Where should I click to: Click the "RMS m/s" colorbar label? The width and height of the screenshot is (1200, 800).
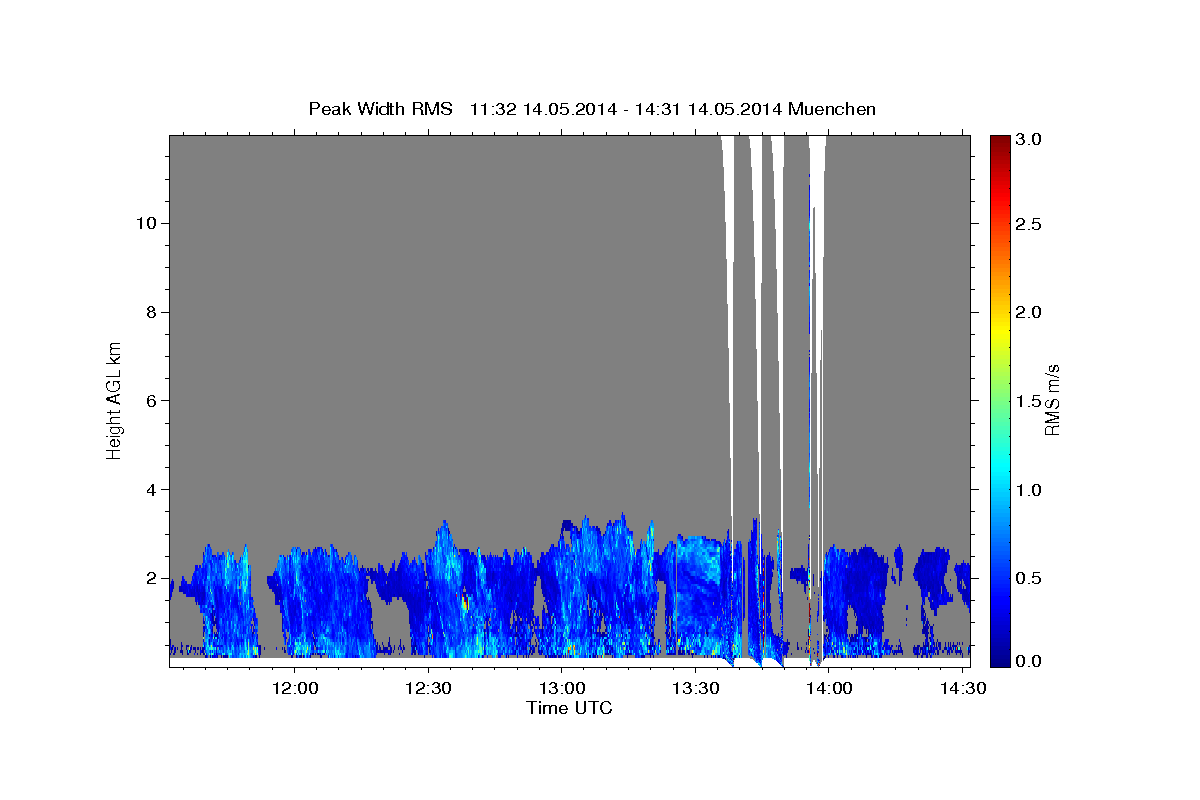1052,400
